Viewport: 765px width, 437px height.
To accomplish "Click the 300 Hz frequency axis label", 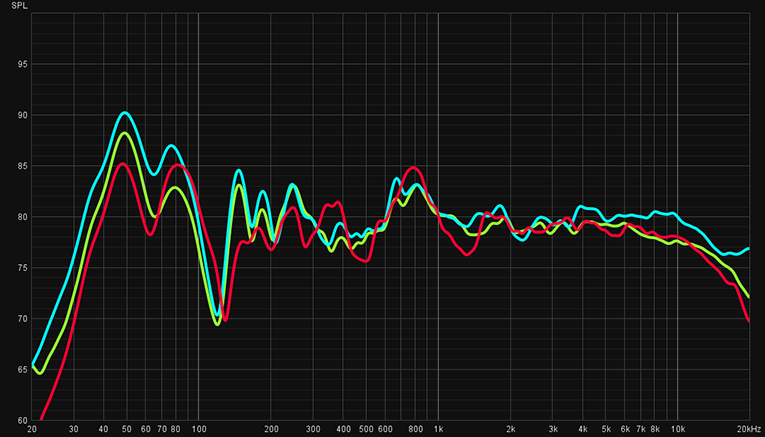I will point(313,430).
